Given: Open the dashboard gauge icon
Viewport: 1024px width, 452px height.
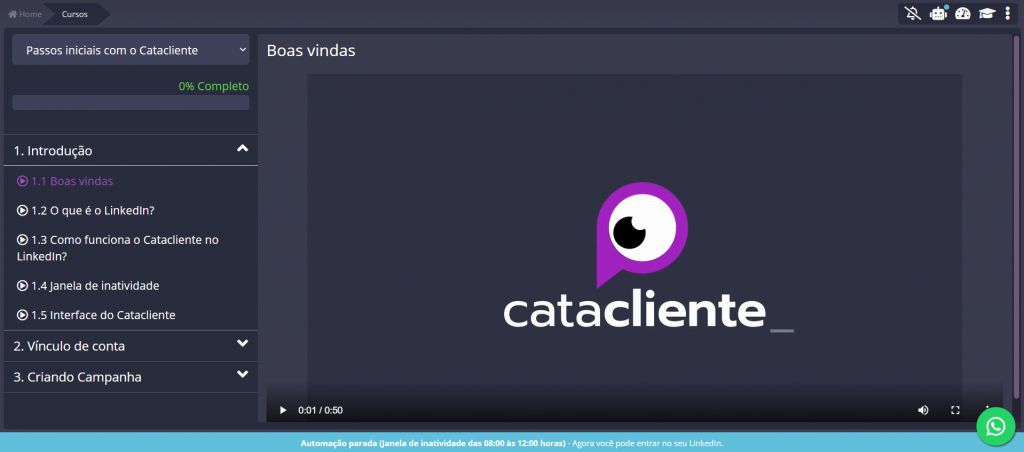Looking at the screenshot, I should (963, 14).
